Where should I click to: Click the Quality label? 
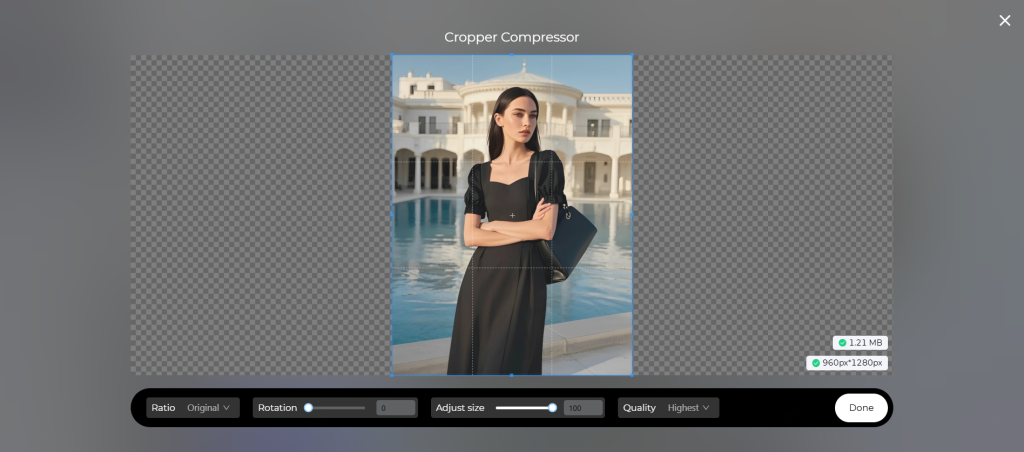tap(639, 408)
